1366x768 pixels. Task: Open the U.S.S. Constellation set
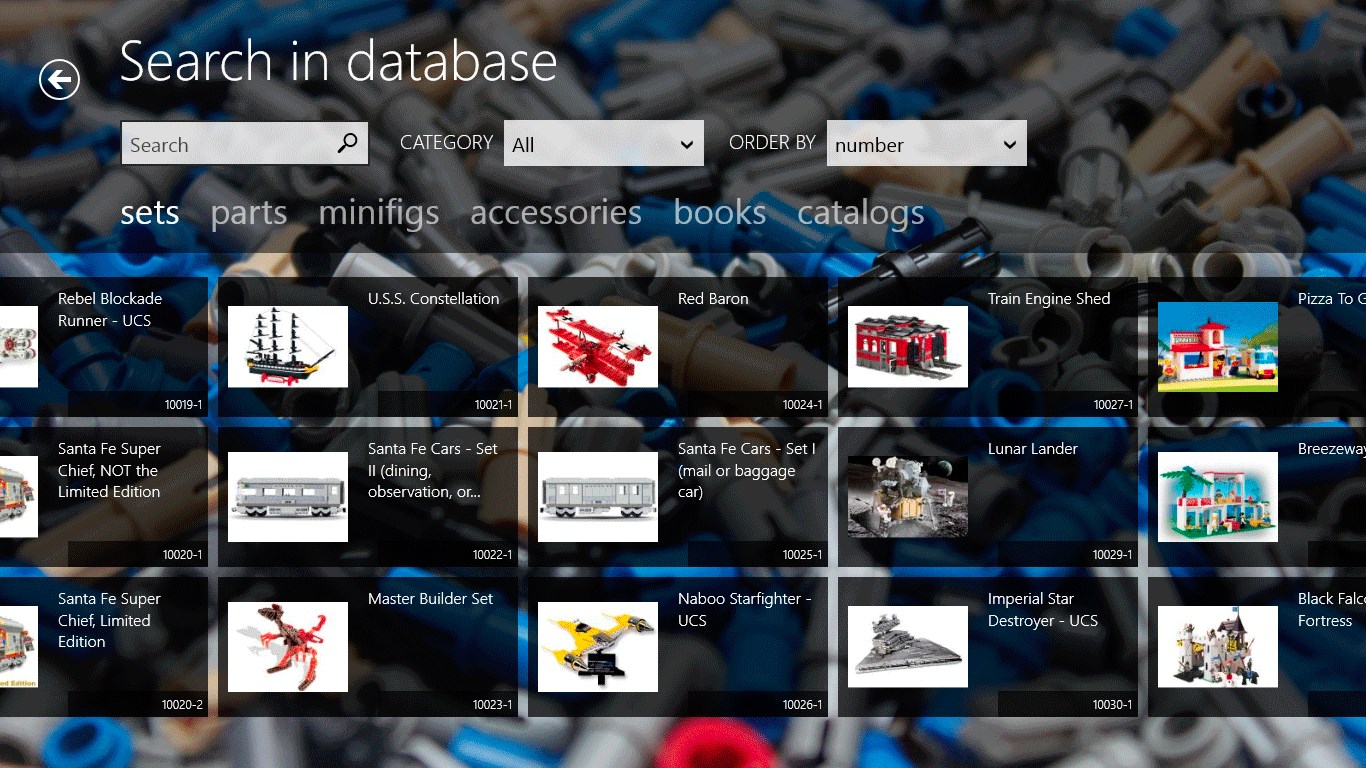point(368,347)
